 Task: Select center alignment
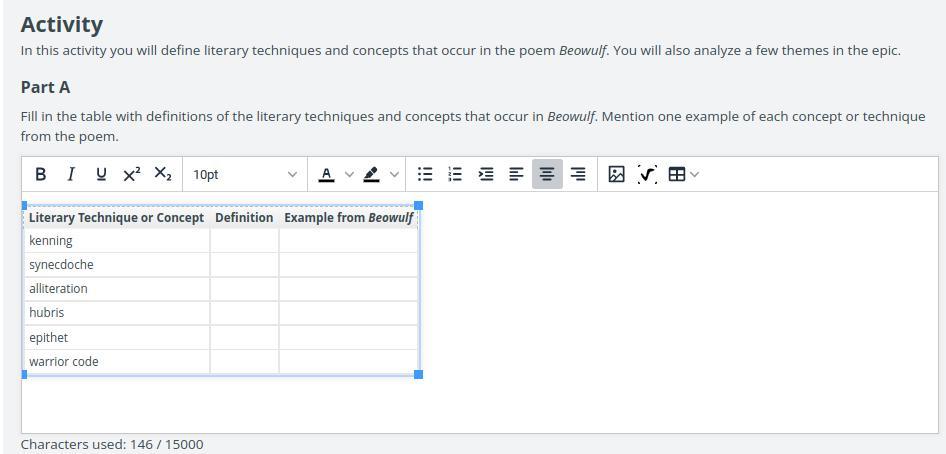pos(547,174)
